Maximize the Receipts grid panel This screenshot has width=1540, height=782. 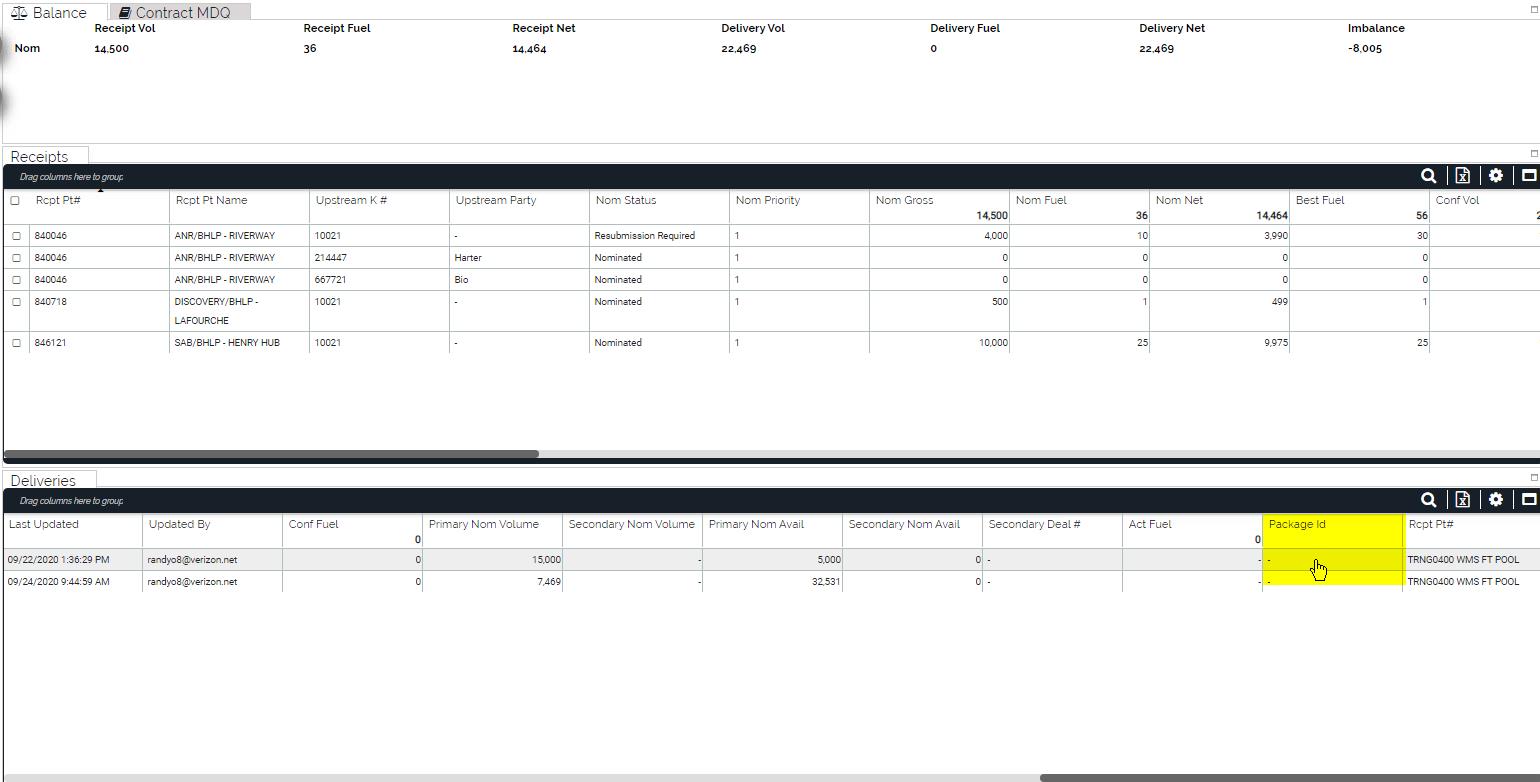click(1528, 176)
